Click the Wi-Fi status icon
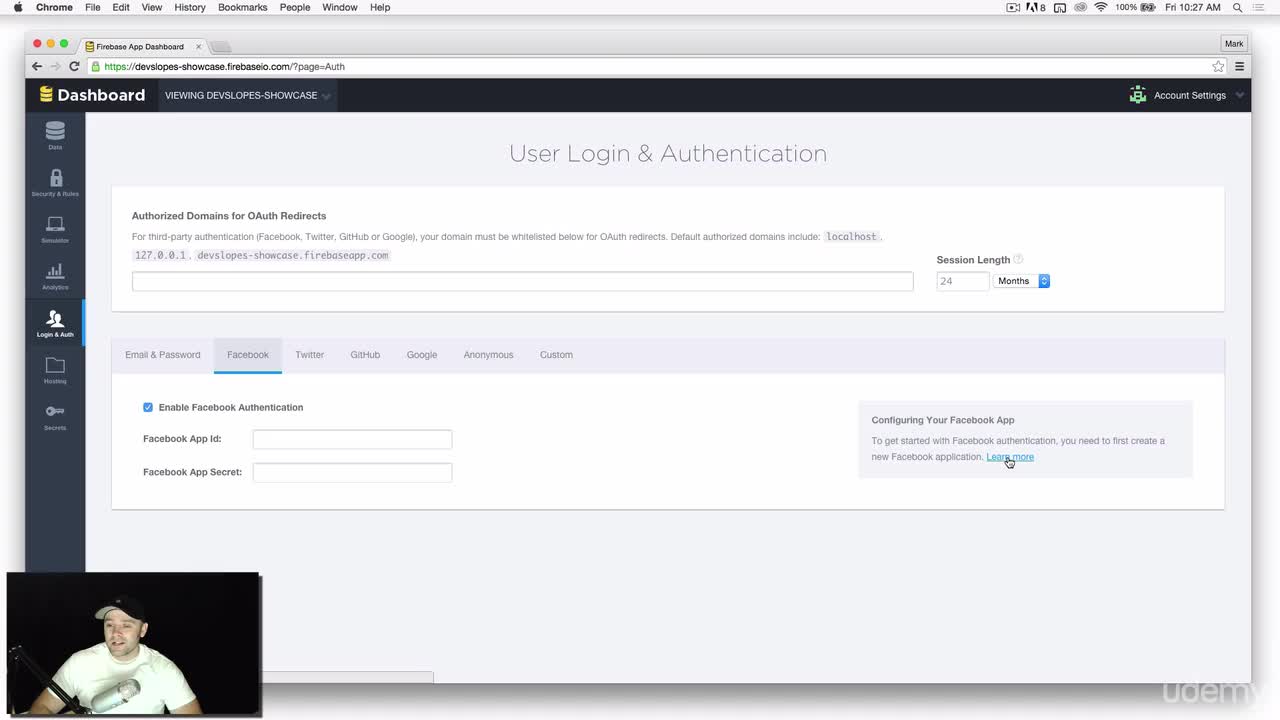Viewport: 1280px width, 720px height. pos(1101,7)
